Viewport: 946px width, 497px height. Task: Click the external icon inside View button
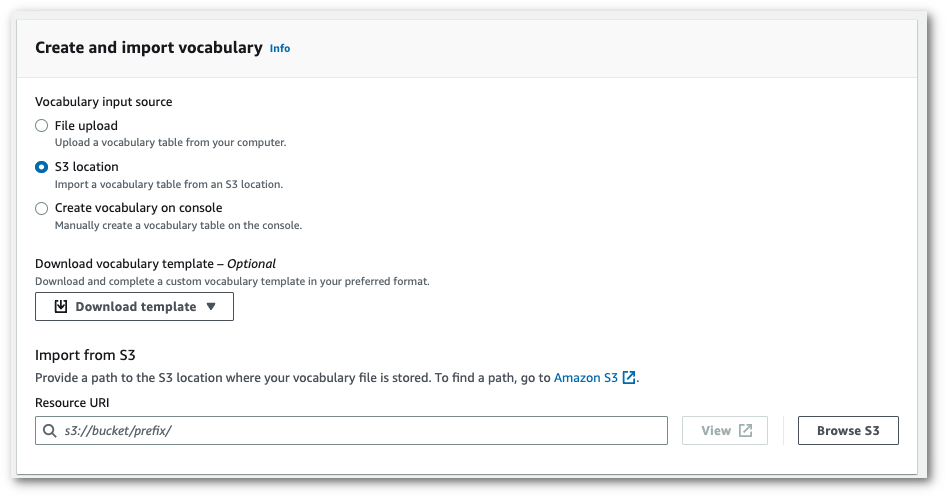tap(746, 431)
